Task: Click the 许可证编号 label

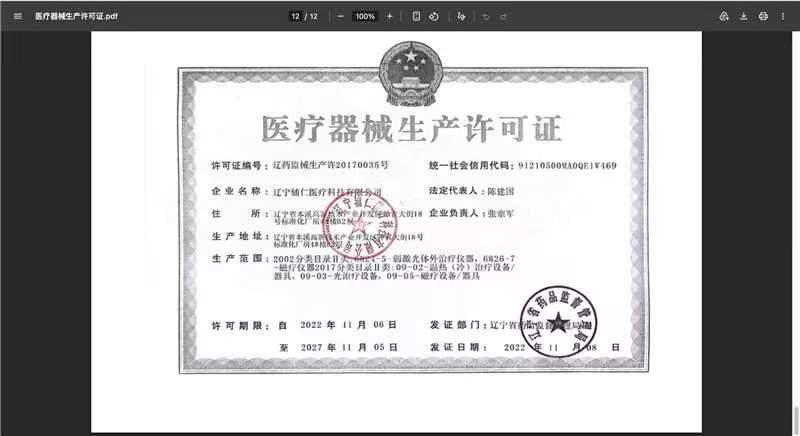Action: tap(237, 165)
